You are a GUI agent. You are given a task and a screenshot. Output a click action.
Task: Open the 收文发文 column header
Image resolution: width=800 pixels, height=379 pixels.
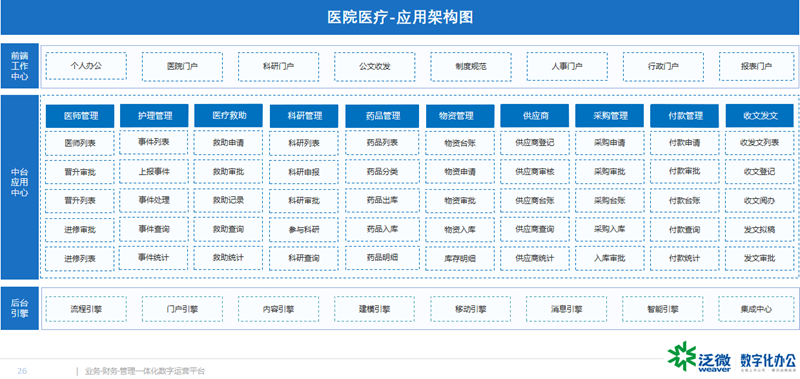760,116
